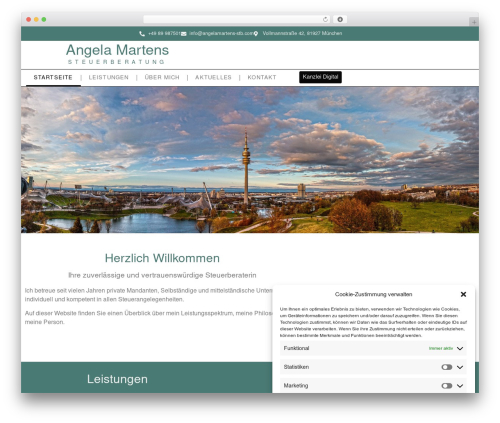
Task: Click the map pin location icon
Action: (256, 34)
